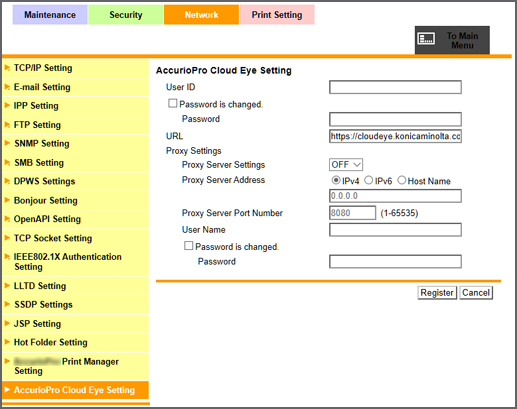Viewport: 517px width, 409px height.
Task: Click the arrow icon beside Hot Folder Setting
Action: point(7,342)
